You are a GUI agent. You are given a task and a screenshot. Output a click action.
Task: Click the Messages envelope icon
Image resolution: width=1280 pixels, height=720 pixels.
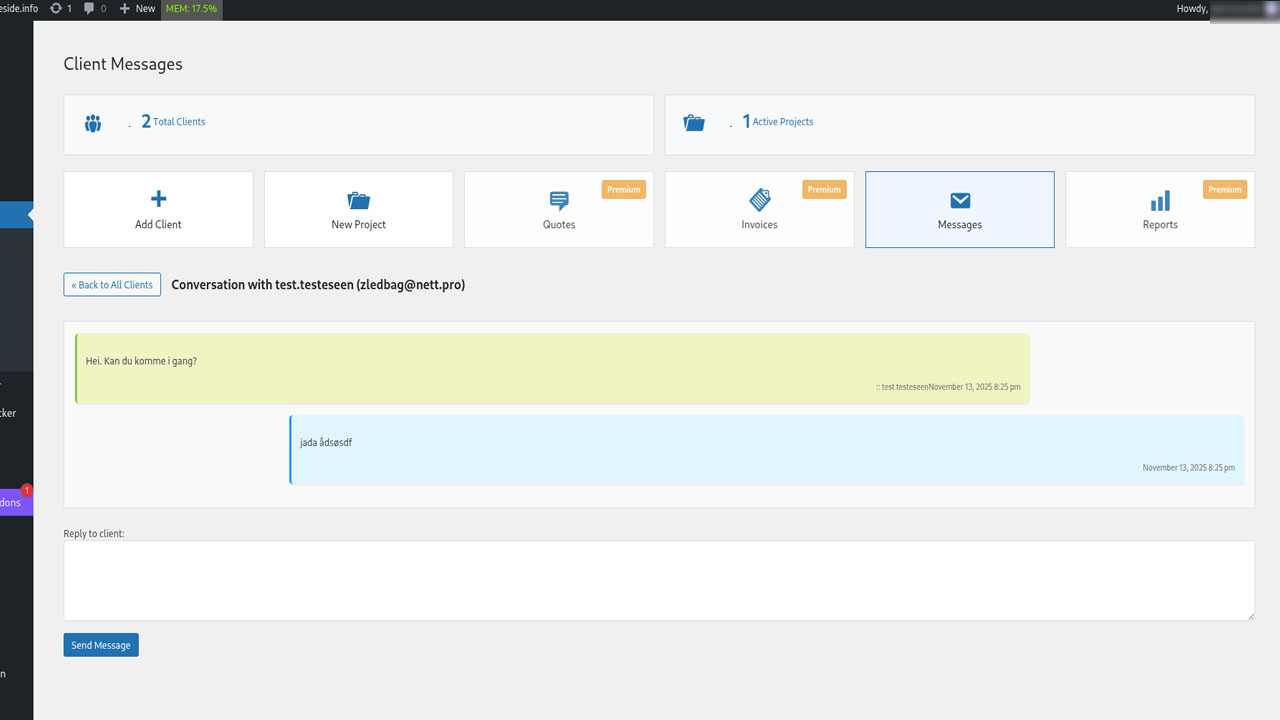(x=960, y=201)
